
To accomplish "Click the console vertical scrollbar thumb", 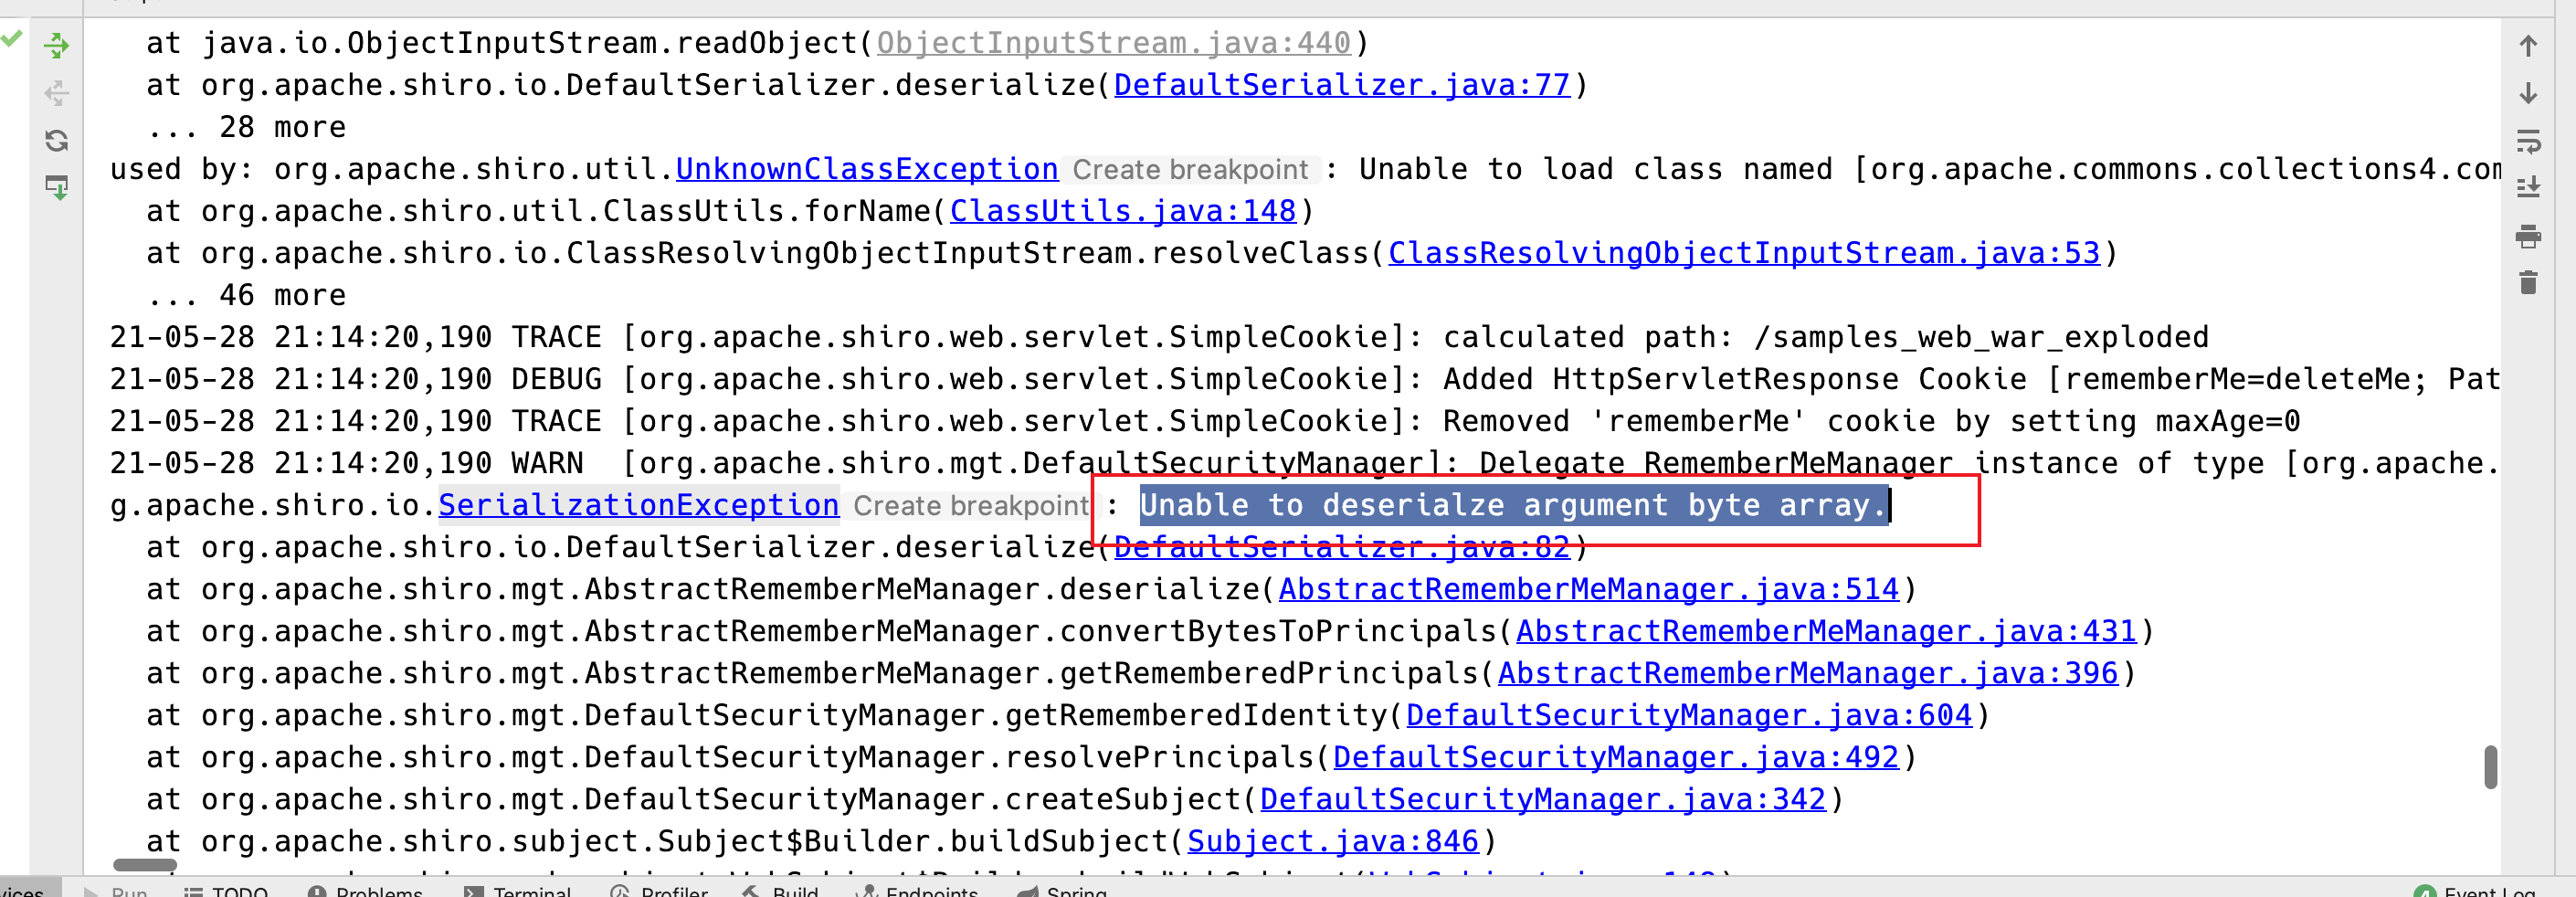I will click(x=2490, y=767).
